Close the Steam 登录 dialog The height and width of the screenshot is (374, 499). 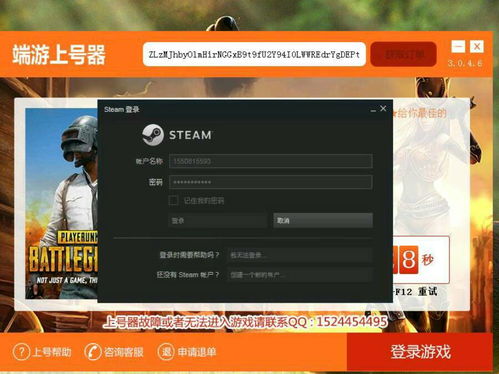383,108
